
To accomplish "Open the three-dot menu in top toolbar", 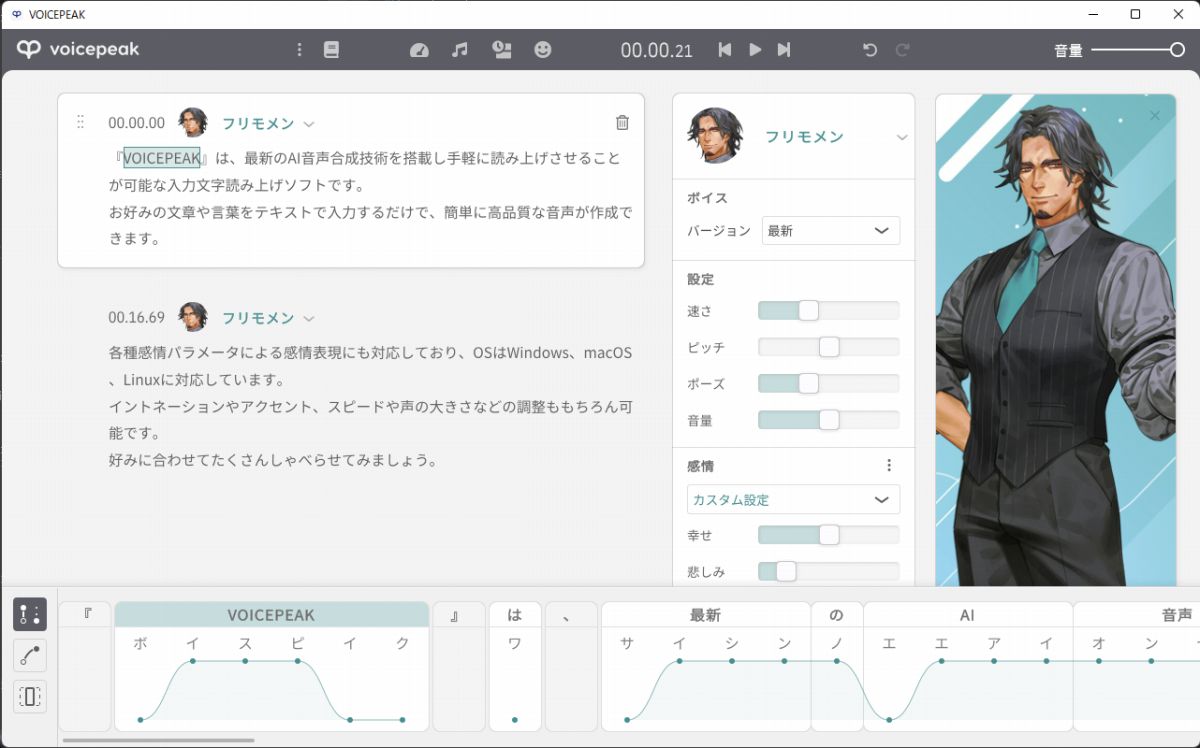I will click(299, 50).
